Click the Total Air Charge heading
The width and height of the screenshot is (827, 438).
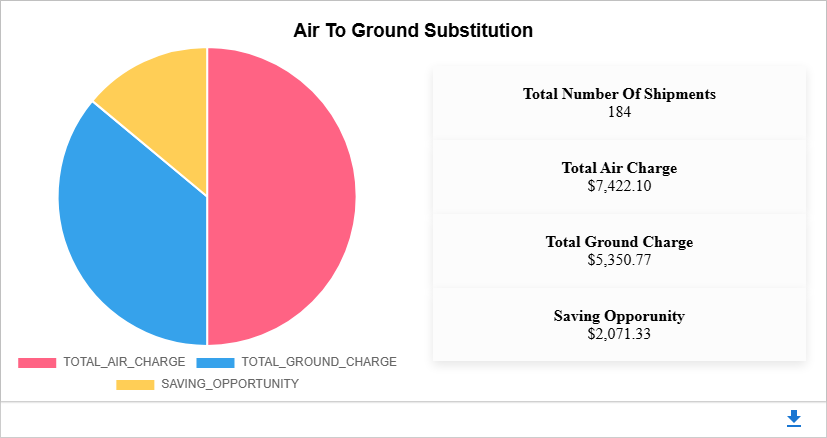click(619, 168)
